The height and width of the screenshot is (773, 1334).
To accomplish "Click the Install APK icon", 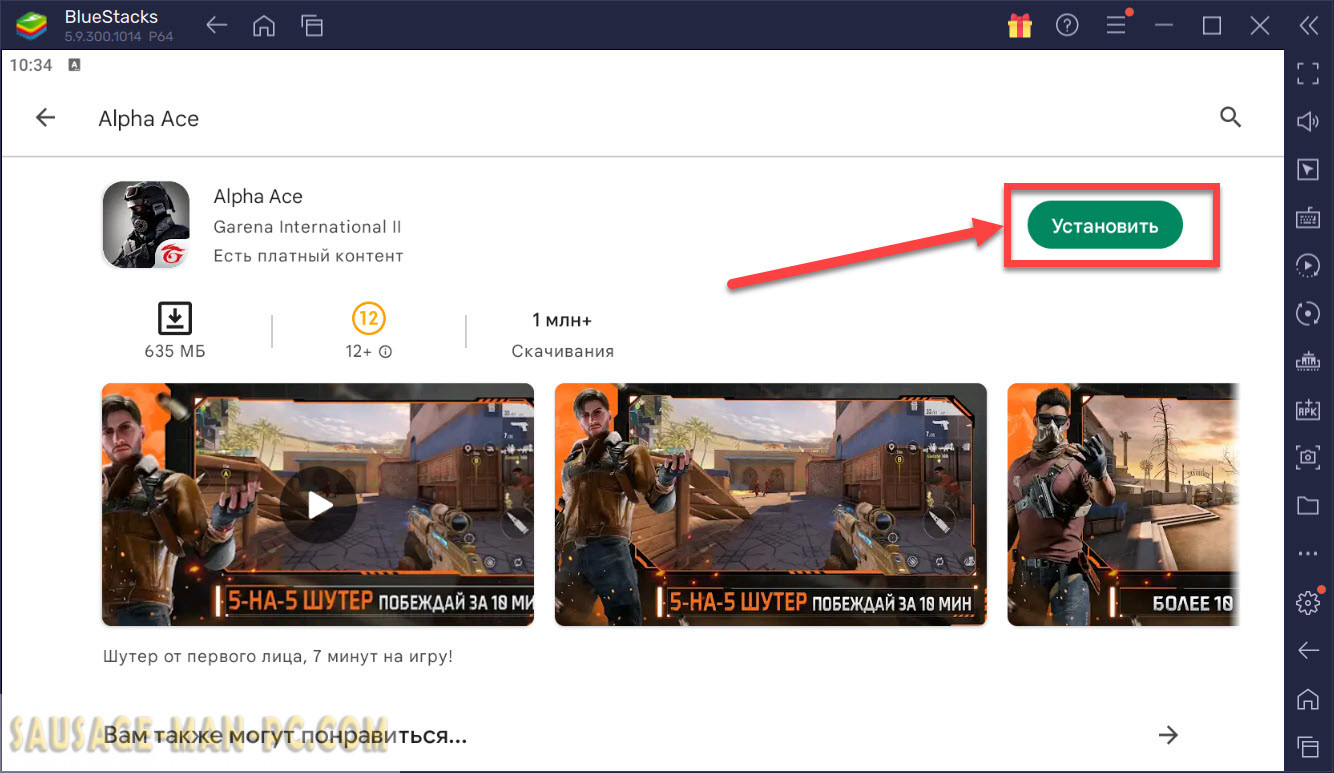I will 1308,409.
